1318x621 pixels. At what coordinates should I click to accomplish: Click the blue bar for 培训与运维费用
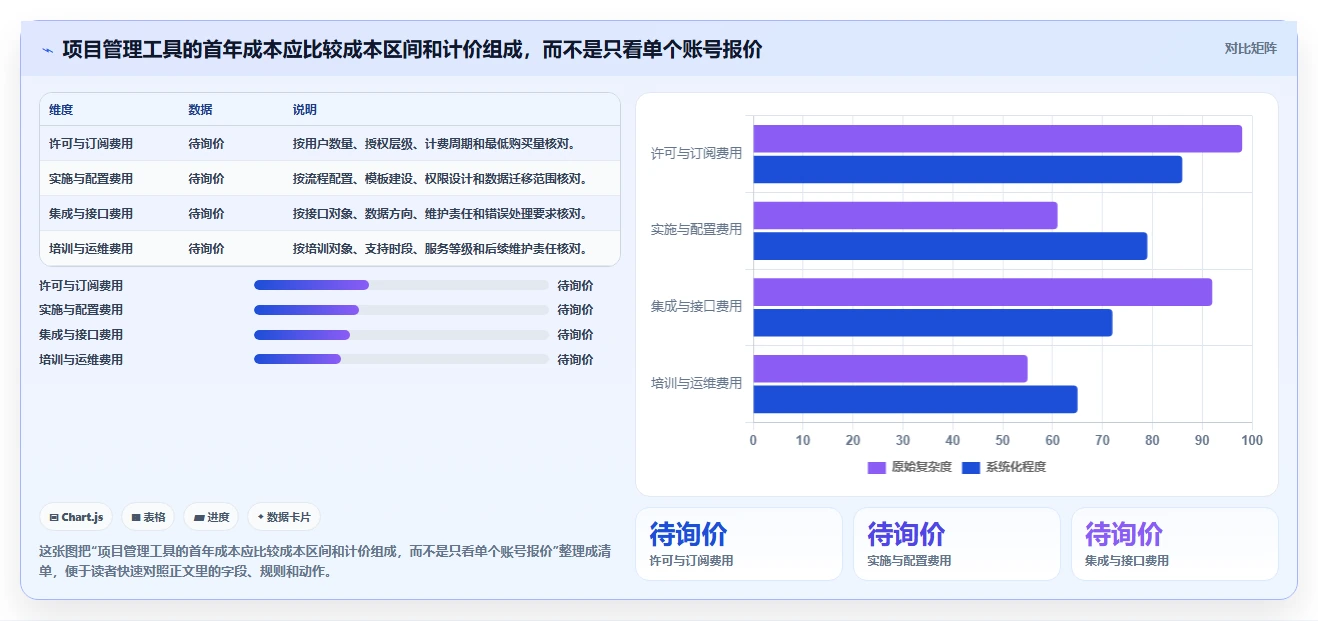915,399
